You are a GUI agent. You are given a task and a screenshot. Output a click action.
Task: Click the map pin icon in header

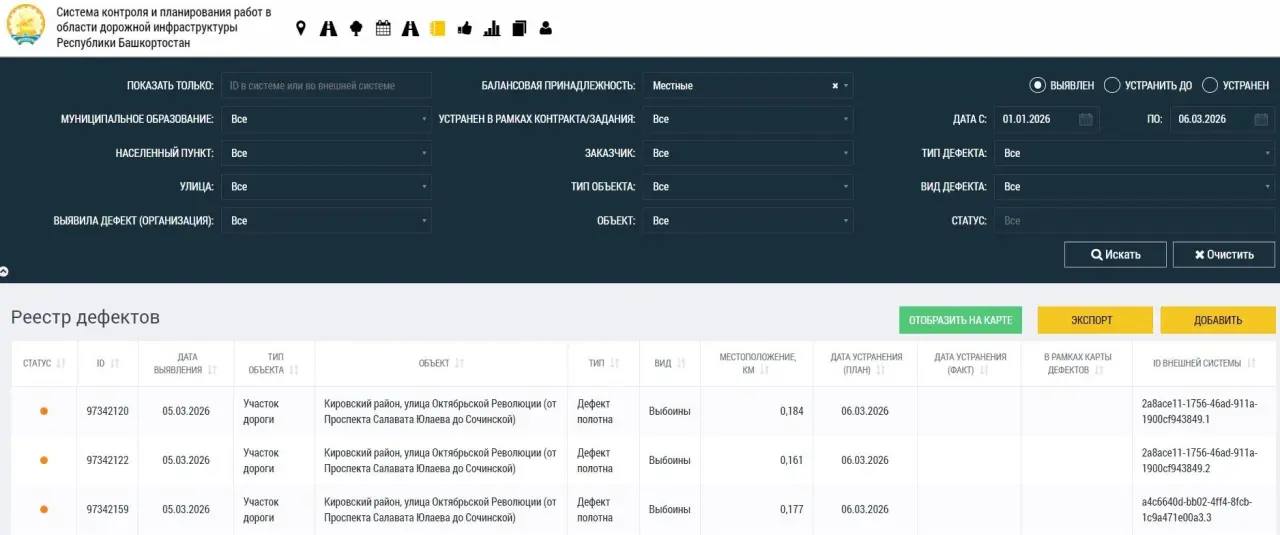coord(300,29)
